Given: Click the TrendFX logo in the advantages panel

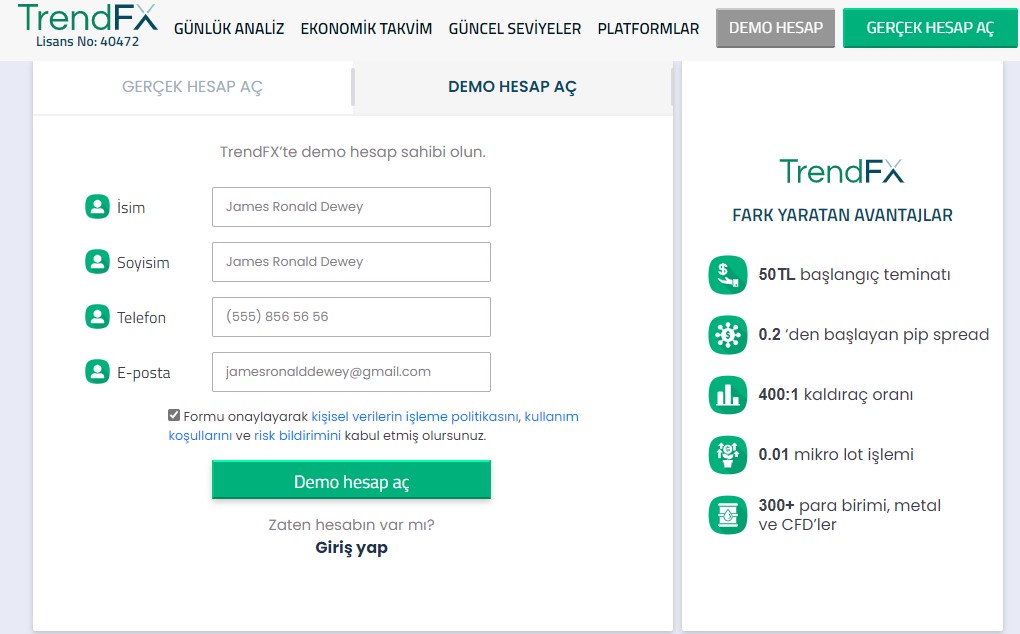Looking at the screenshot, I should pyautogui.click(x=842, y=172).
